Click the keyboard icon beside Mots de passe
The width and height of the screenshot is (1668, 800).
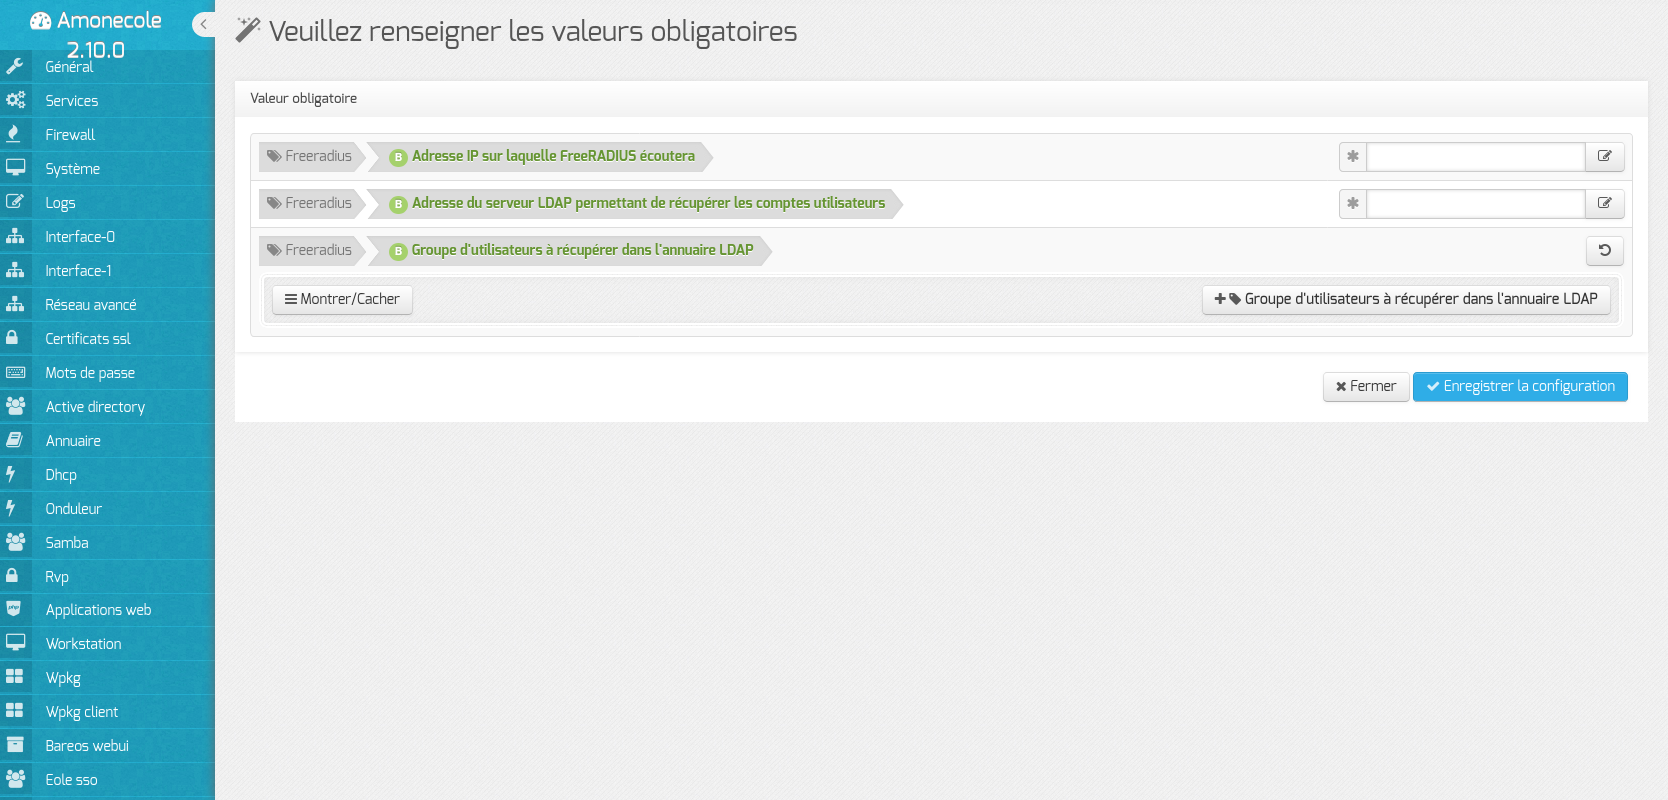(x=15, y=373)
